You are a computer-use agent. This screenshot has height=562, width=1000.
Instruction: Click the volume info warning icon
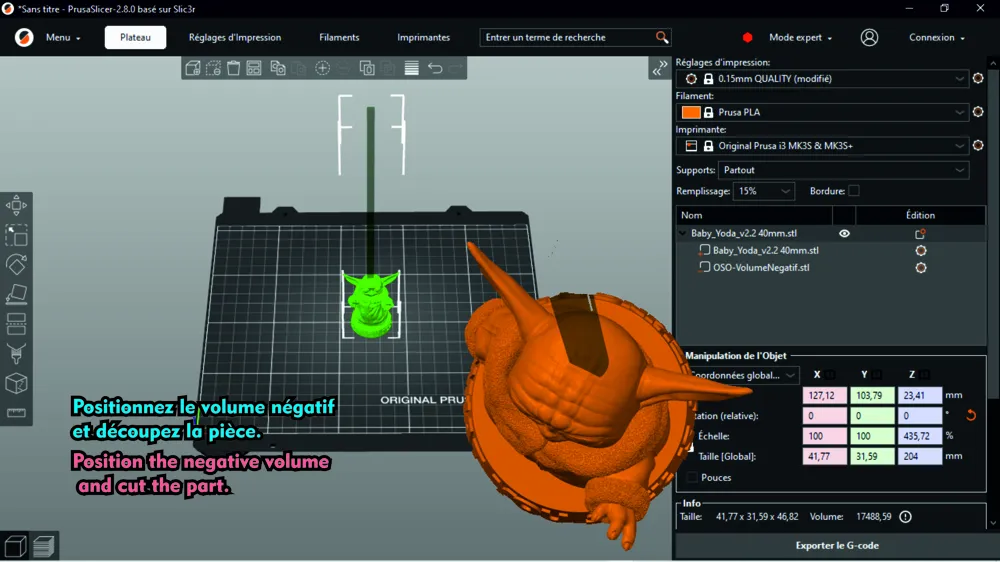(x=906, y=517)
